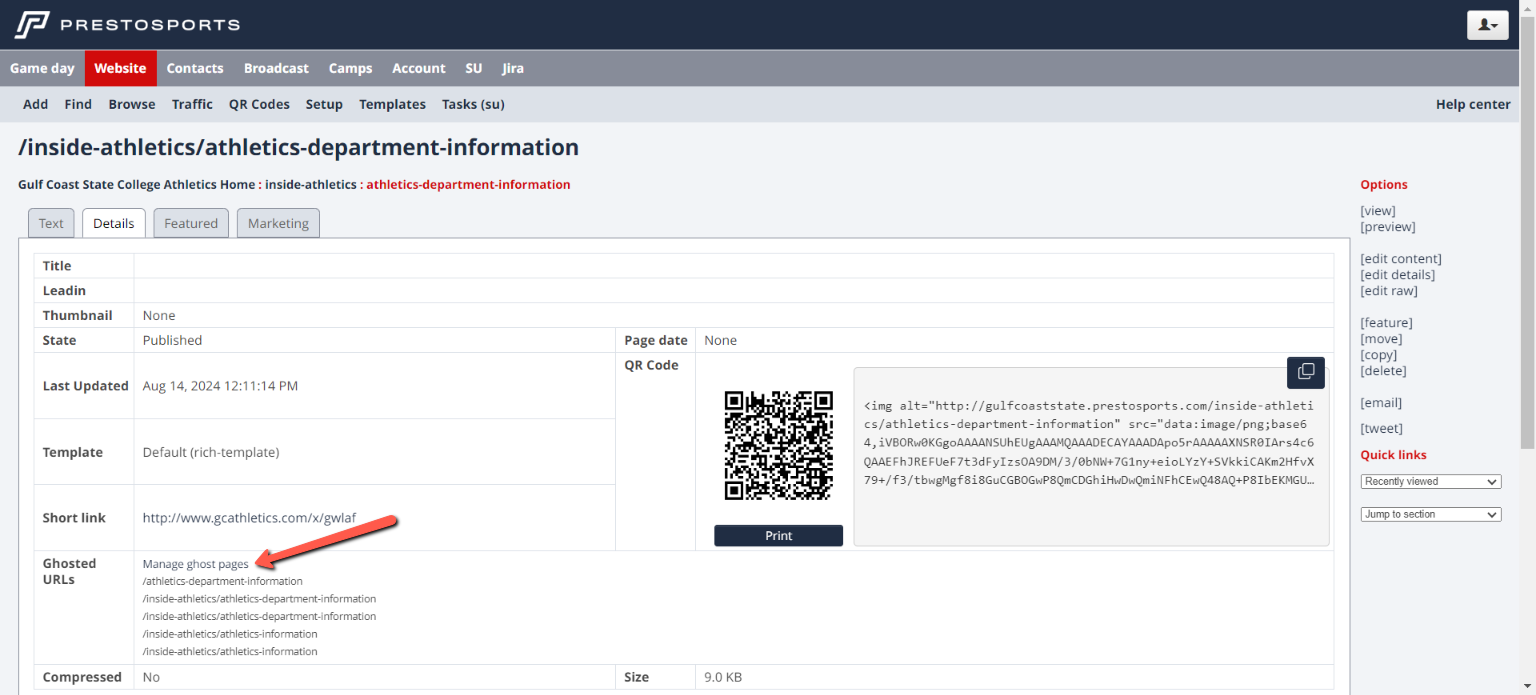Open the user account menu icon
This screenshot has width=1536, height=695.
click(x=1487, y=25)
